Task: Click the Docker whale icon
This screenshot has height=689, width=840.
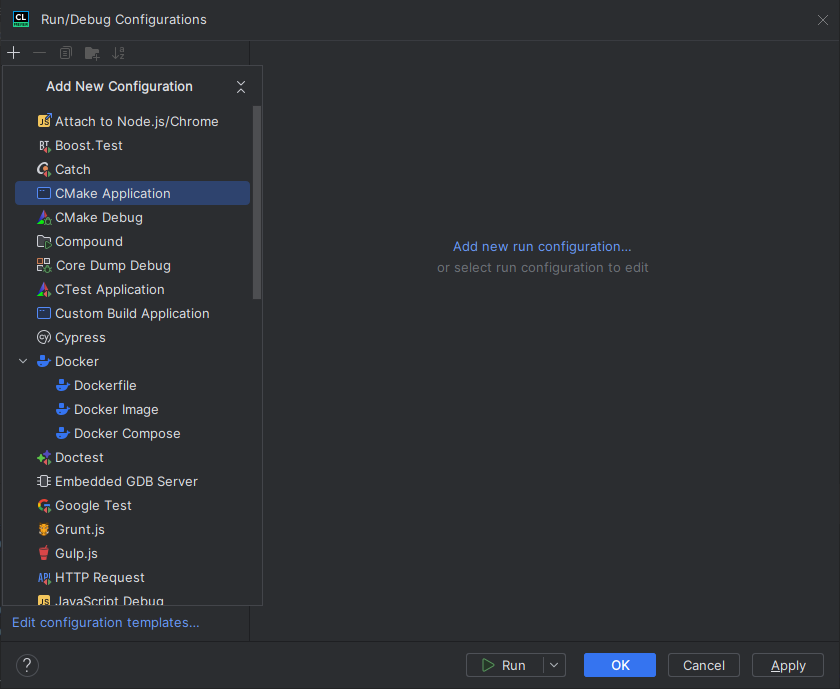Action: 44,361
